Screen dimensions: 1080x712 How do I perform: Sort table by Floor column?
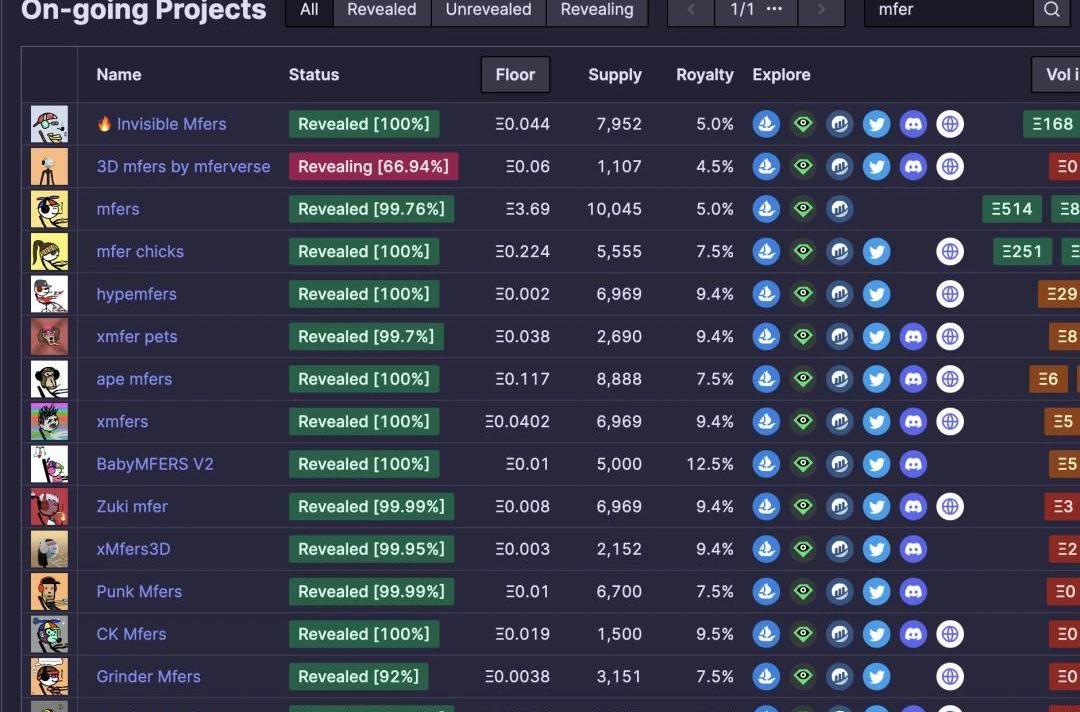(x=515, y=75)
